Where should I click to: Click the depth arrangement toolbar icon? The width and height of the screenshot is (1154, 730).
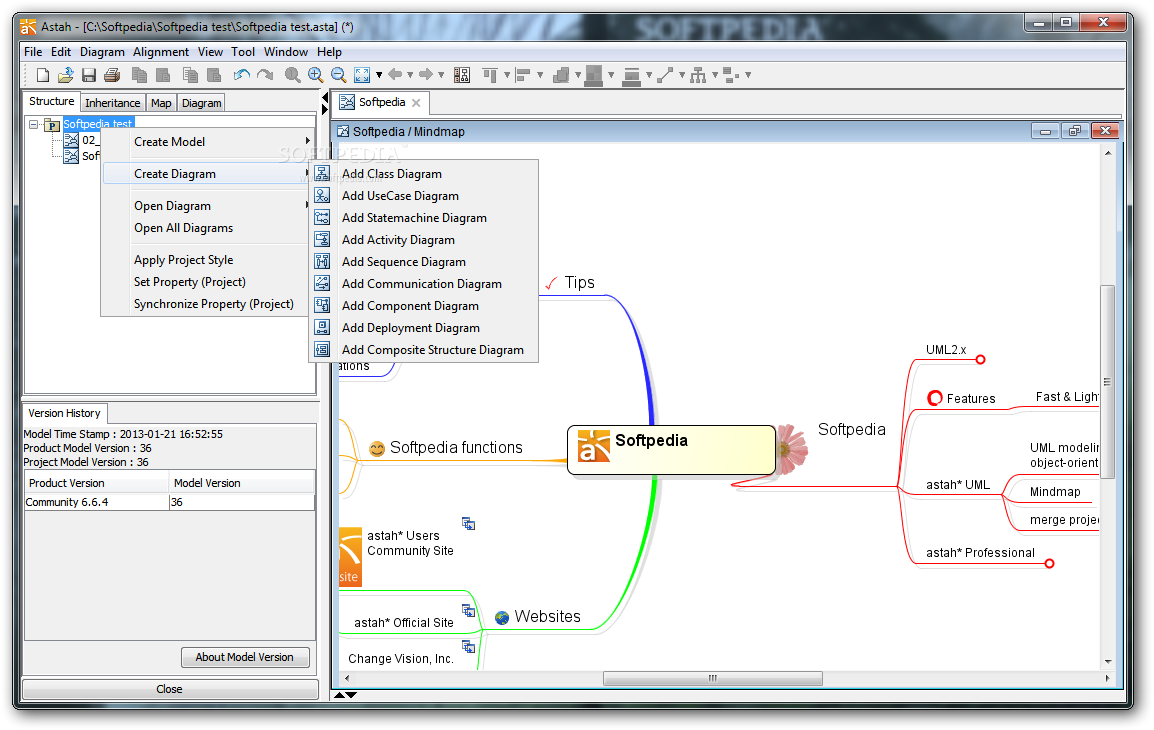(561, 75)
